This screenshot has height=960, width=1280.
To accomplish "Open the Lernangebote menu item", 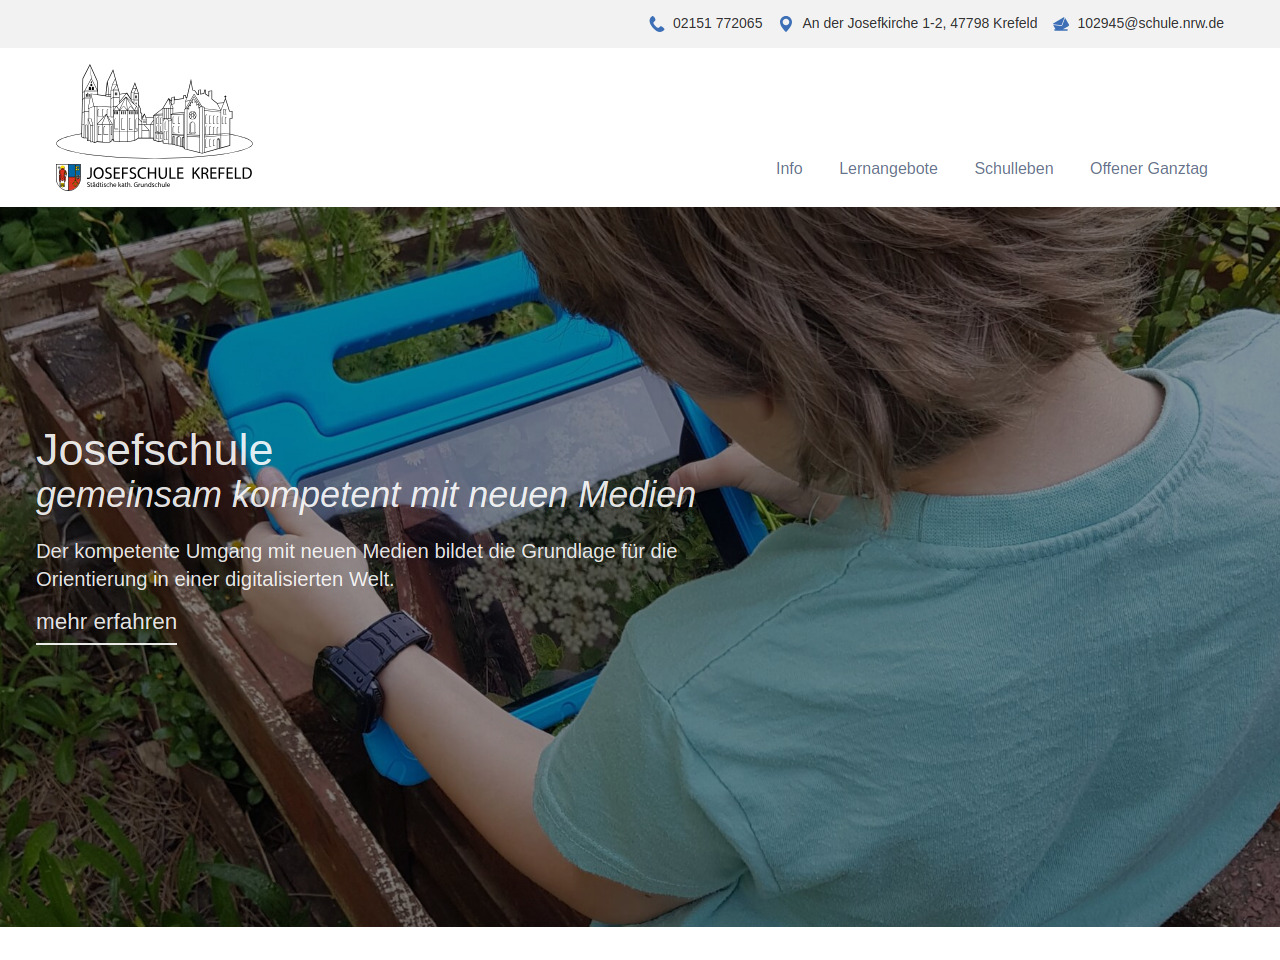I will [x=888, y=168].
